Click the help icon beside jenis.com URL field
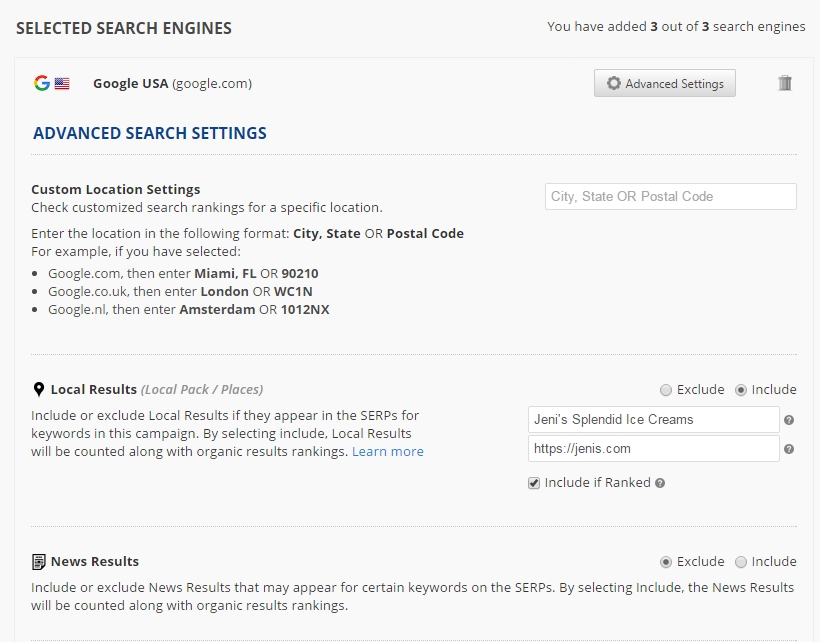 point(789,449)
